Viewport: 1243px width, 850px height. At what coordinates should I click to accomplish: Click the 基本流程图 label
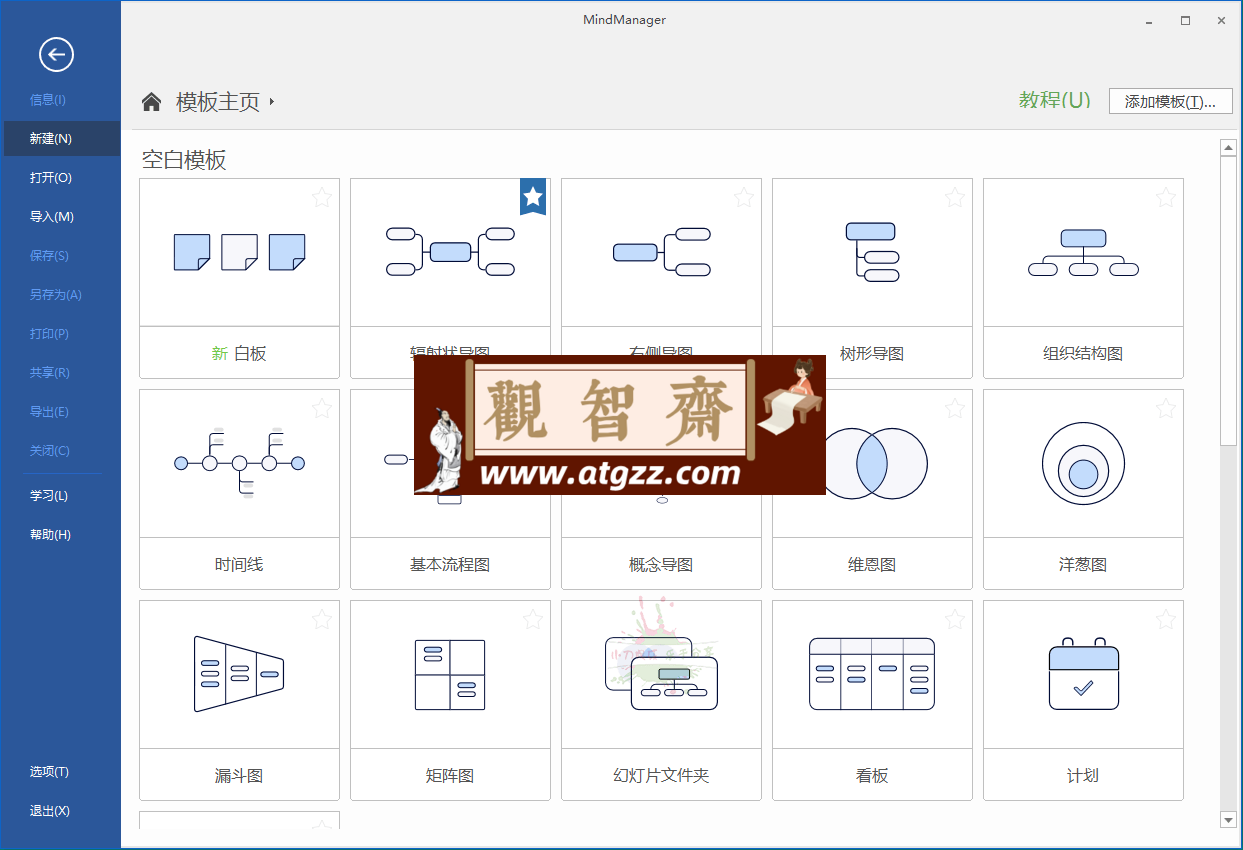pos(450,564)
